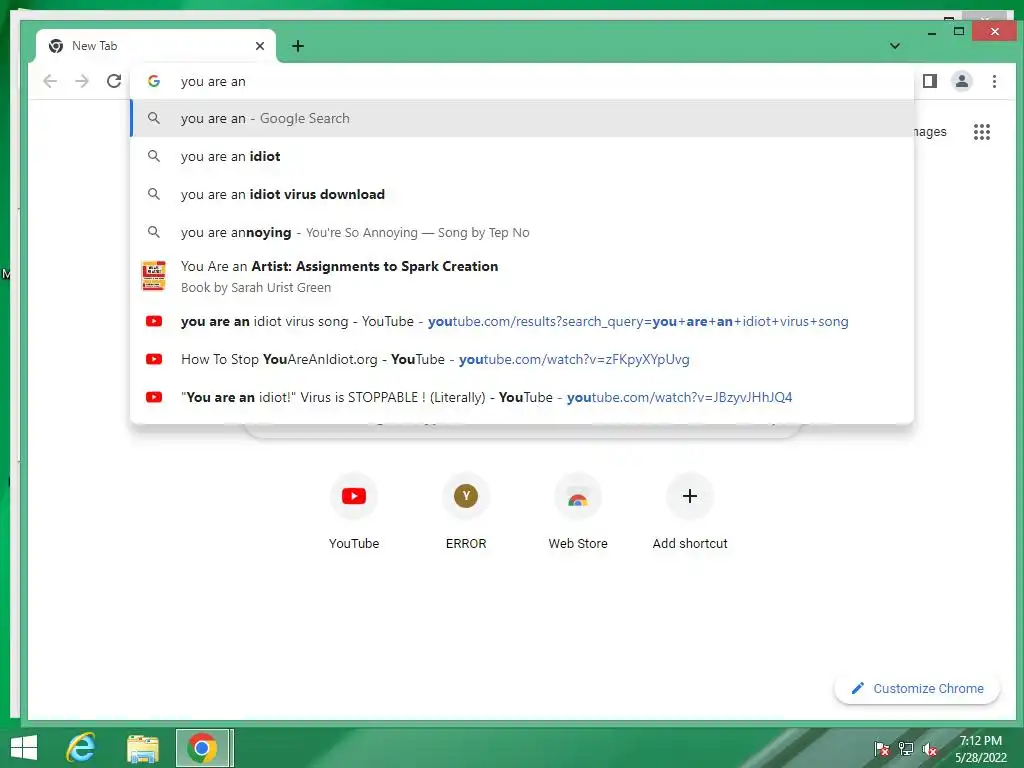Image resolution: width=1024 pixels, height=768 pixels.
Task: Click the book cover thumbnail for You Are an Artist
Action: coord(154,276)
